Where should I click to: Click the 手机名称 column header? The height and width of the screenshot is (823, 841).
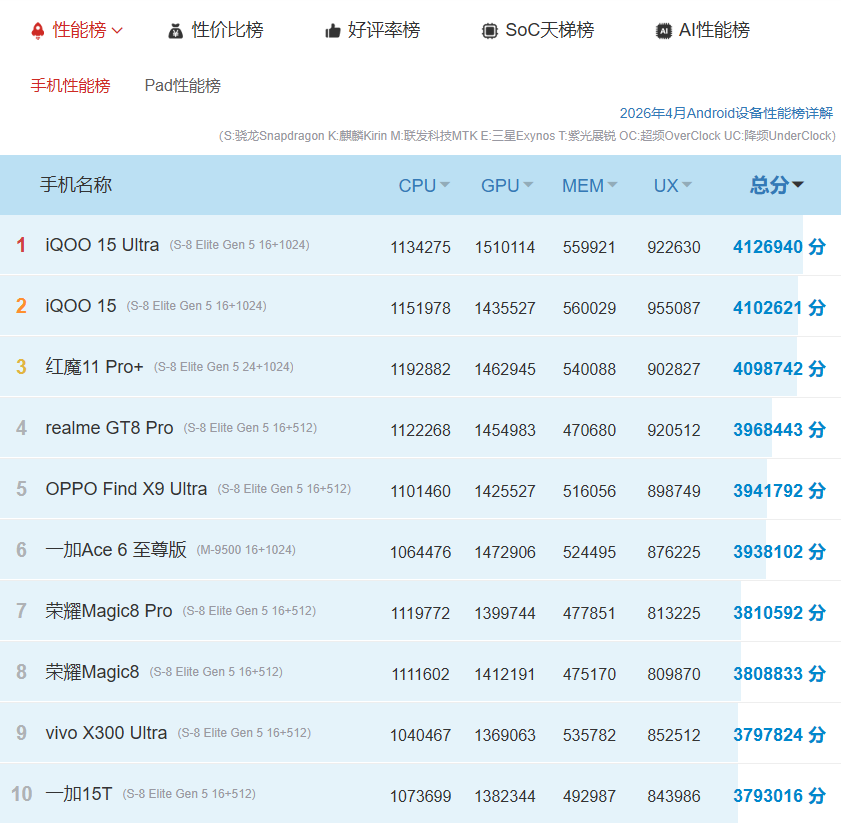coord(76,185)
